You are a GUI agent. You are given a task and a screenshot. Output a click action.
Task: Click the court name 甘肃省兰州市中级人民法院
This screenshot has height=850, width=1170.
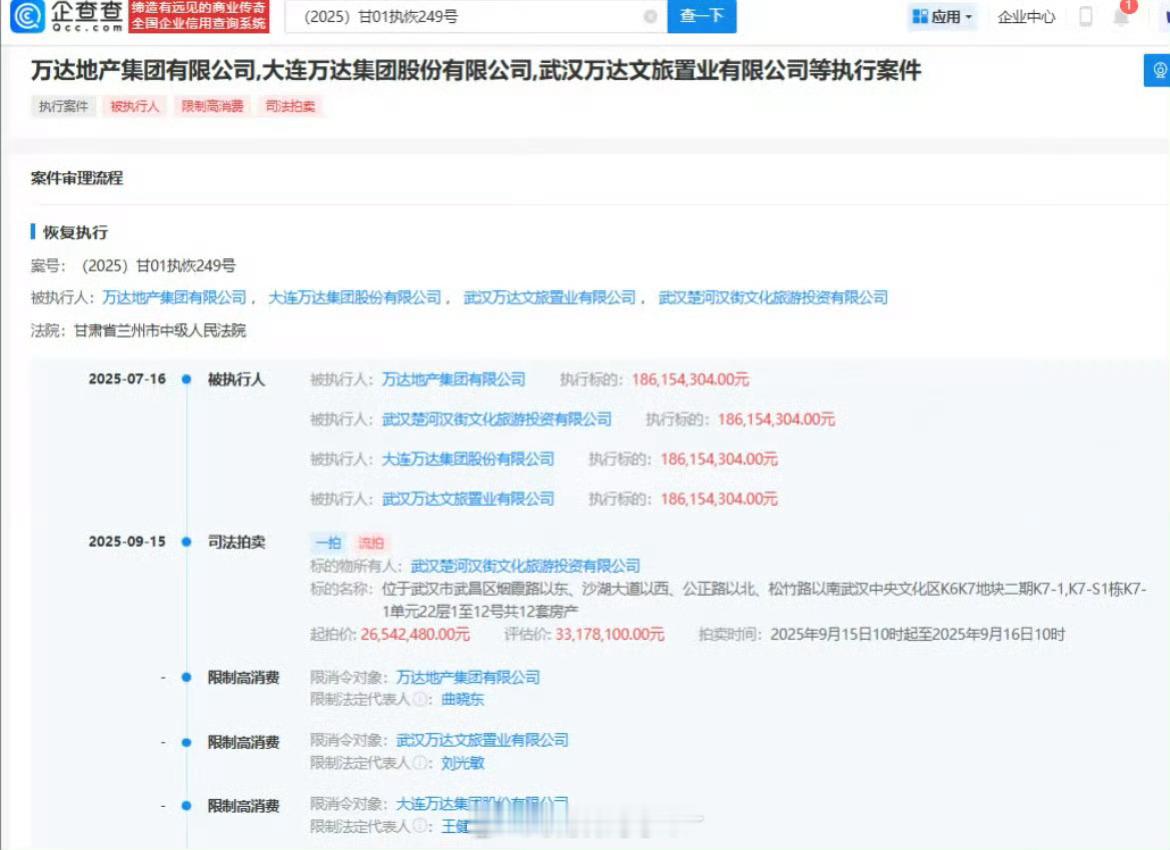pos(160,330)
